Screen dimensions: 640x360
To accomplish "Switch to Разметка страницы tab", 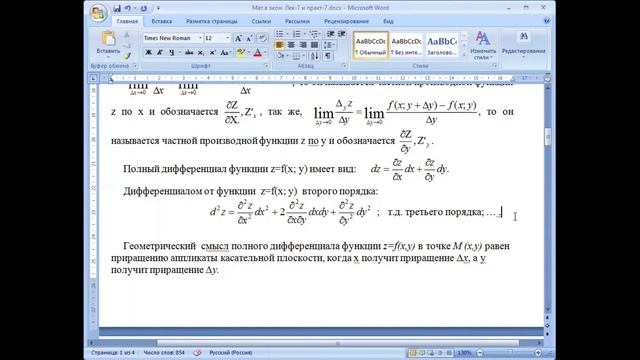I will click(x=211, y=21).
